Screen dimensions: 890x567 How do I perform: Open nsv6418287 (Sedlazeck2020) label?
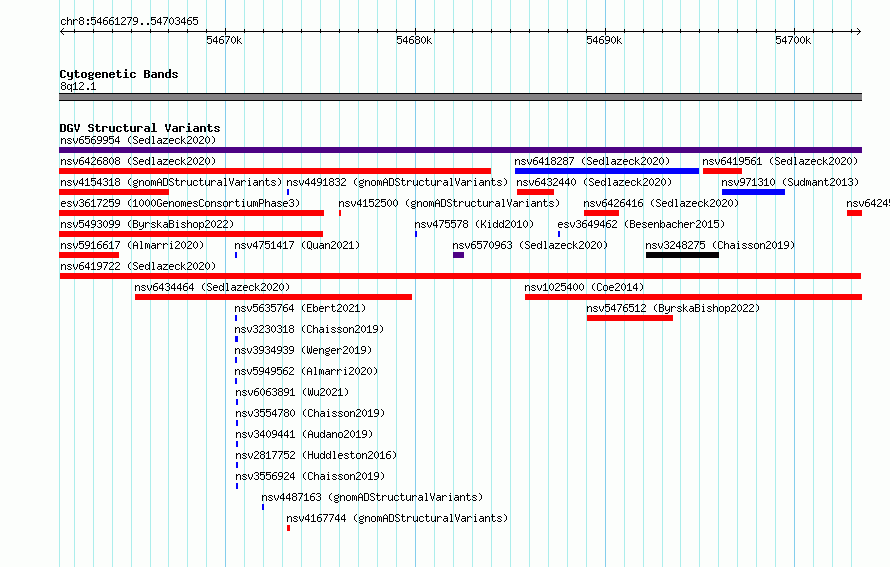592,161
